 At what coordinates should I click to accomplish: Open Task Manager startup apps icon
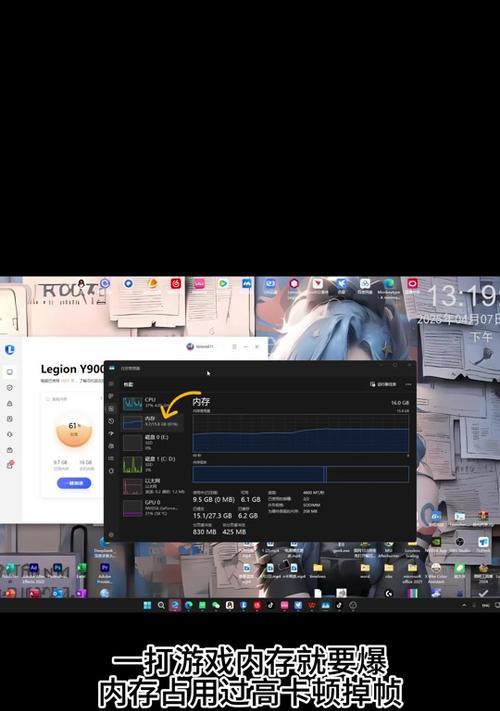[x=111, y=433]
